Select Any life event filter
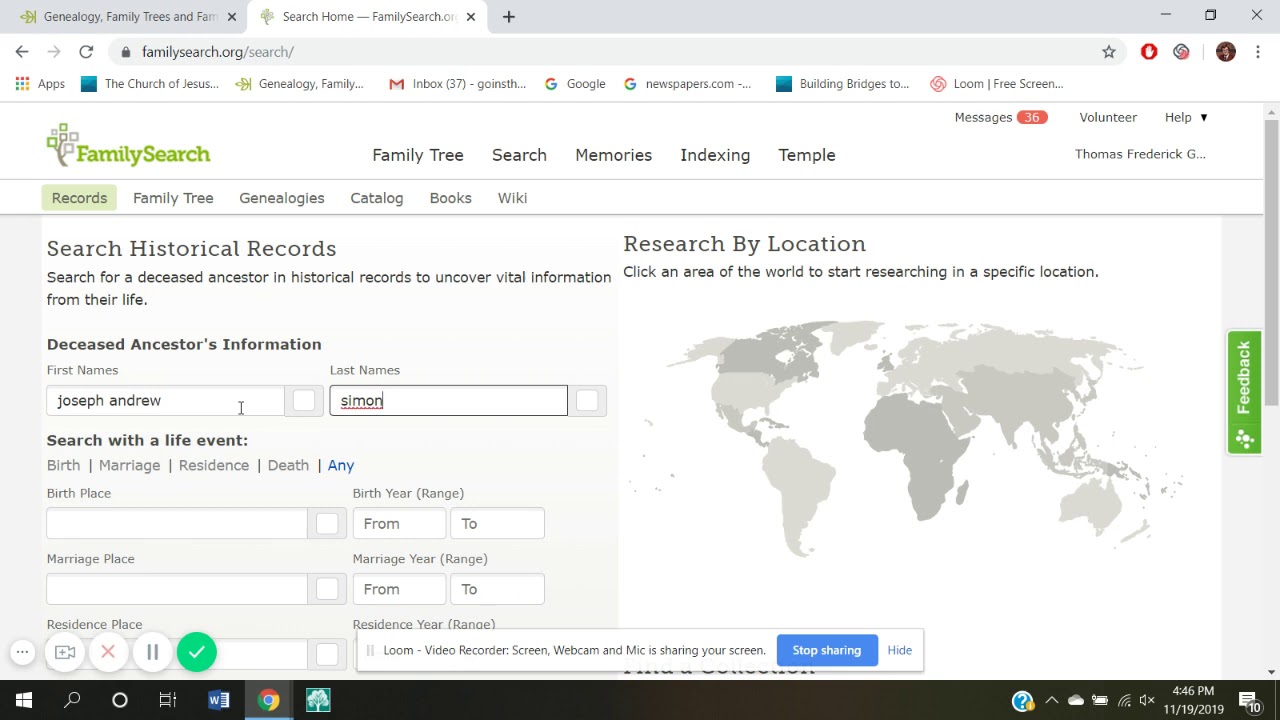 (x=341, y=465)
